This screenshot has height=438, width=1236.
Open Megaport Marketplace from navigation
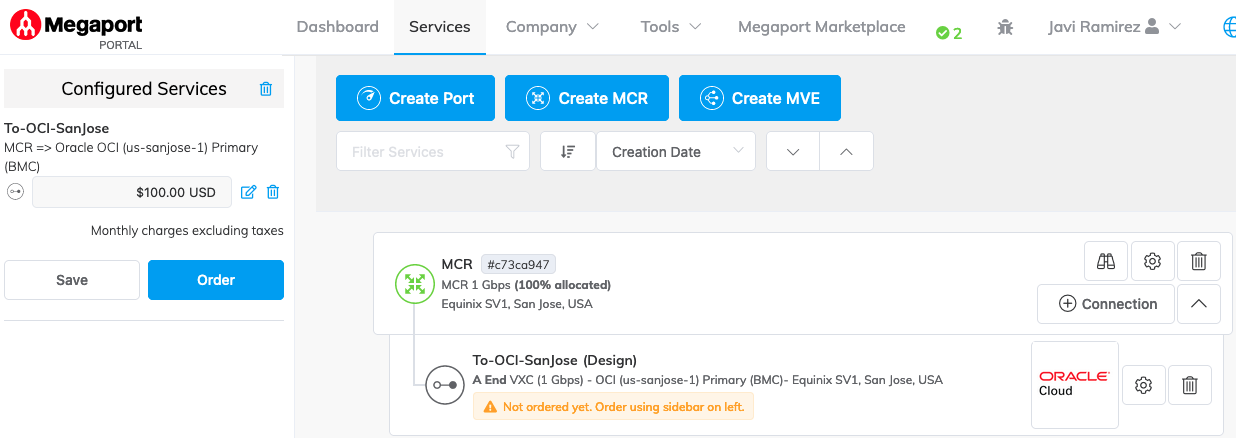[821, 27]
